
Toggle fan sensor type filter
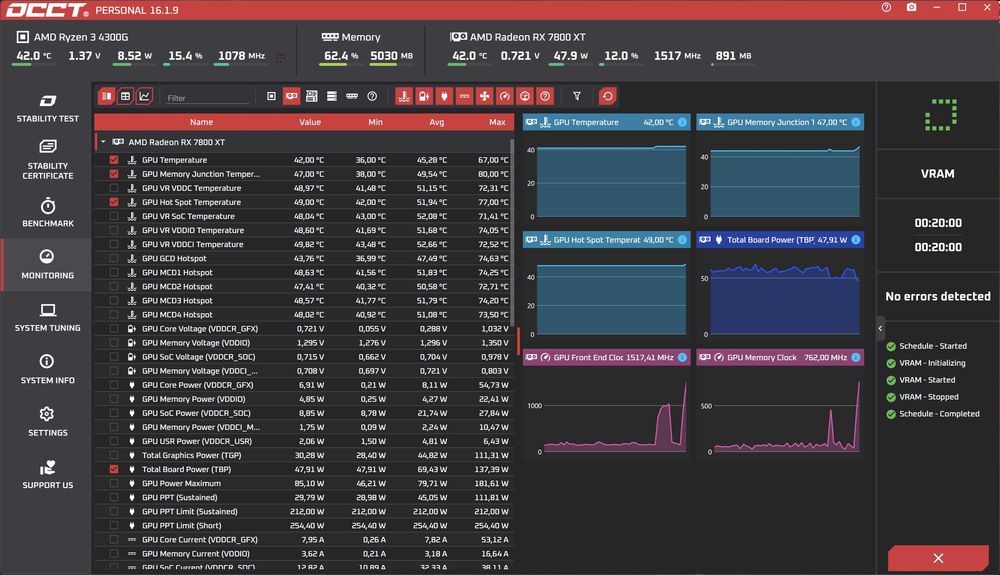pyautogui.click(x=485, y=96)
